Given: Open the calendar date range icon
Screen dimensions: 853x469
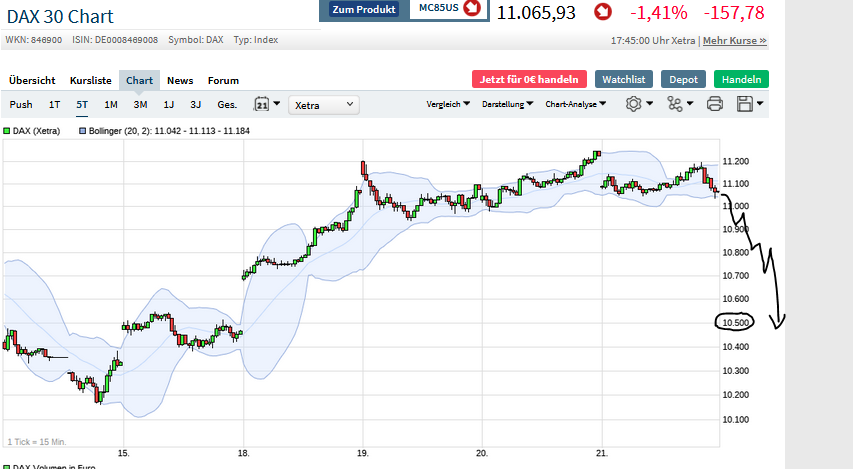Looking at the screenshot, I should (x=263, y=104).
